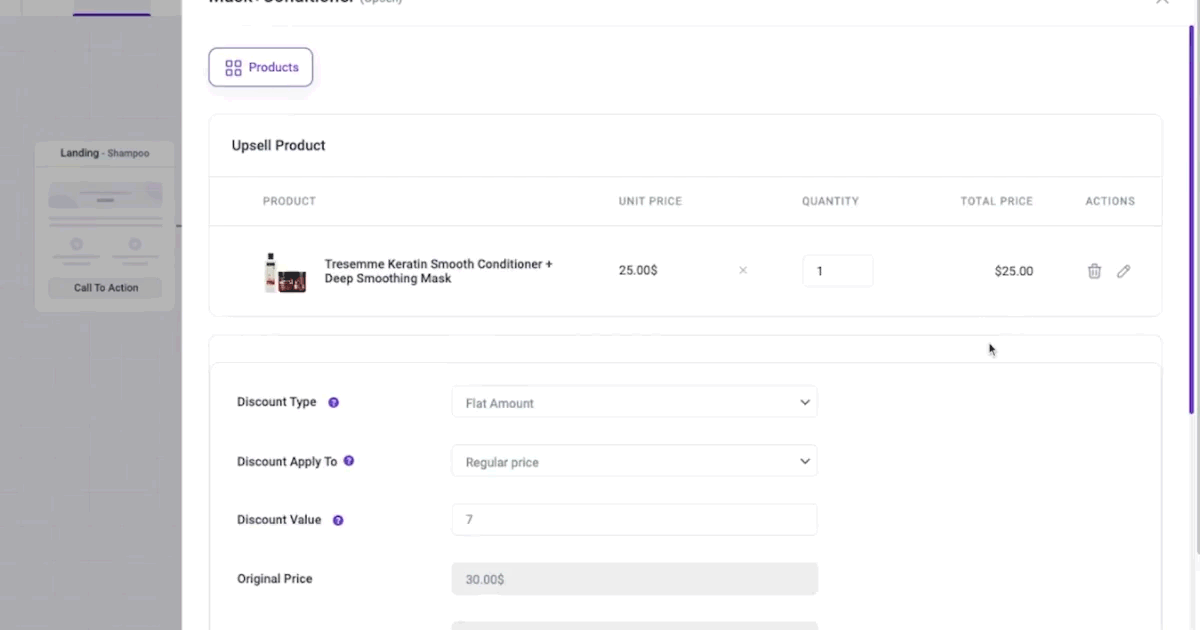Click the Tresemme product thumbnail image
1200x630 pixels.
coord(285,272)
